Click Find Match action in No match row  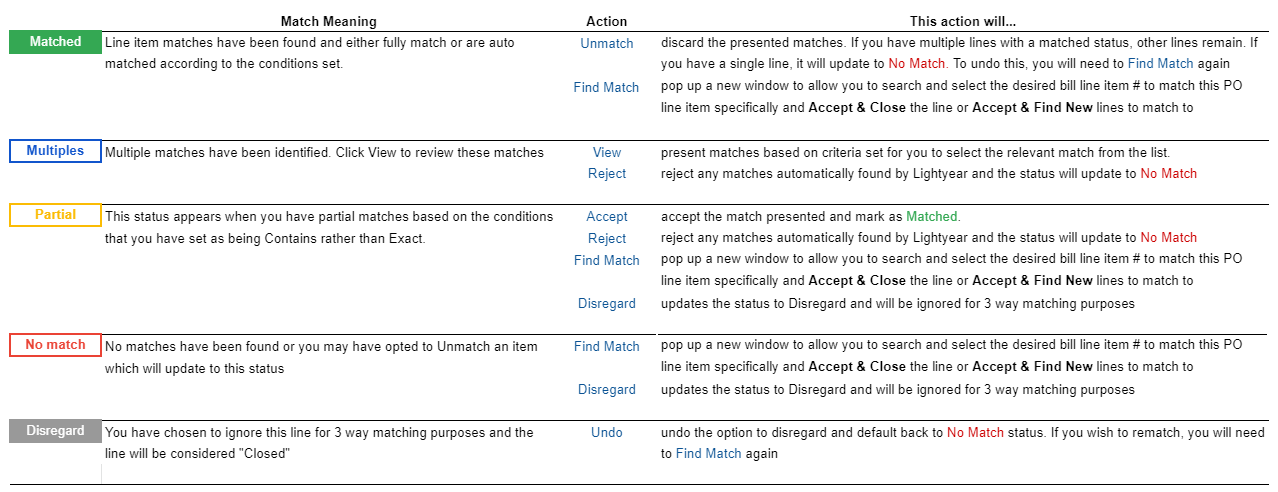pos(606,346)
